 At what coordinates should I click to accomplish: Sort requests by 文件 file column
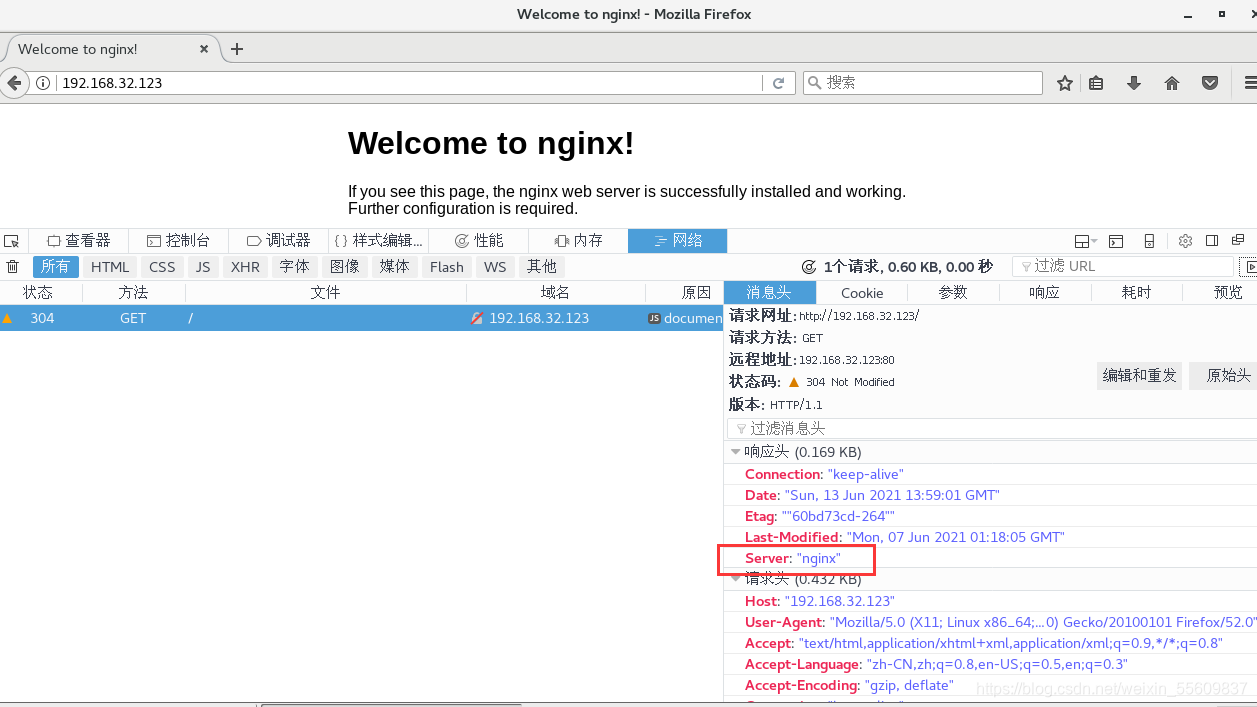pos(326,293)
